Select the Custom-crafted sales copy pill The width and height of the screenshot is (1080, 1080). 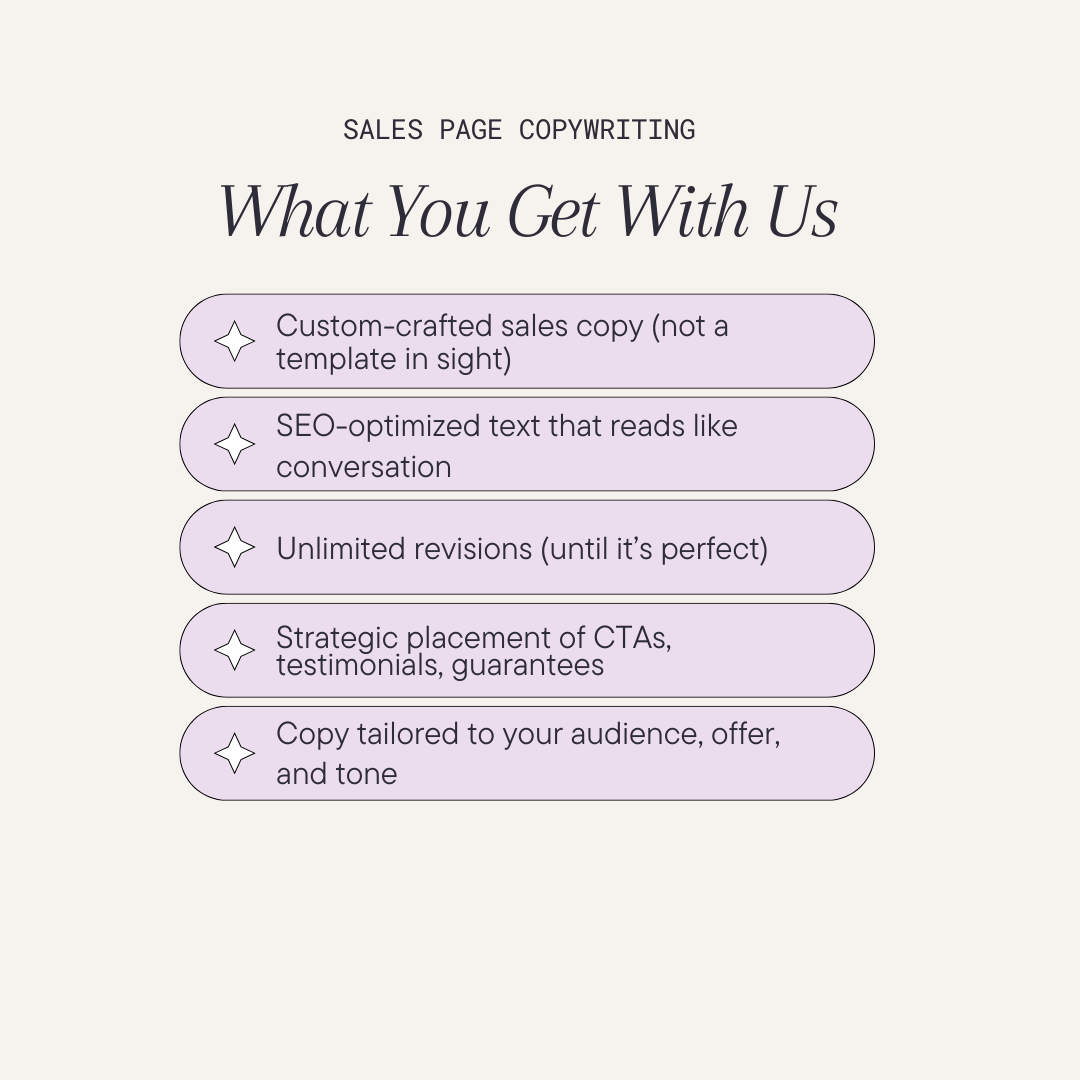coord(527,341)
